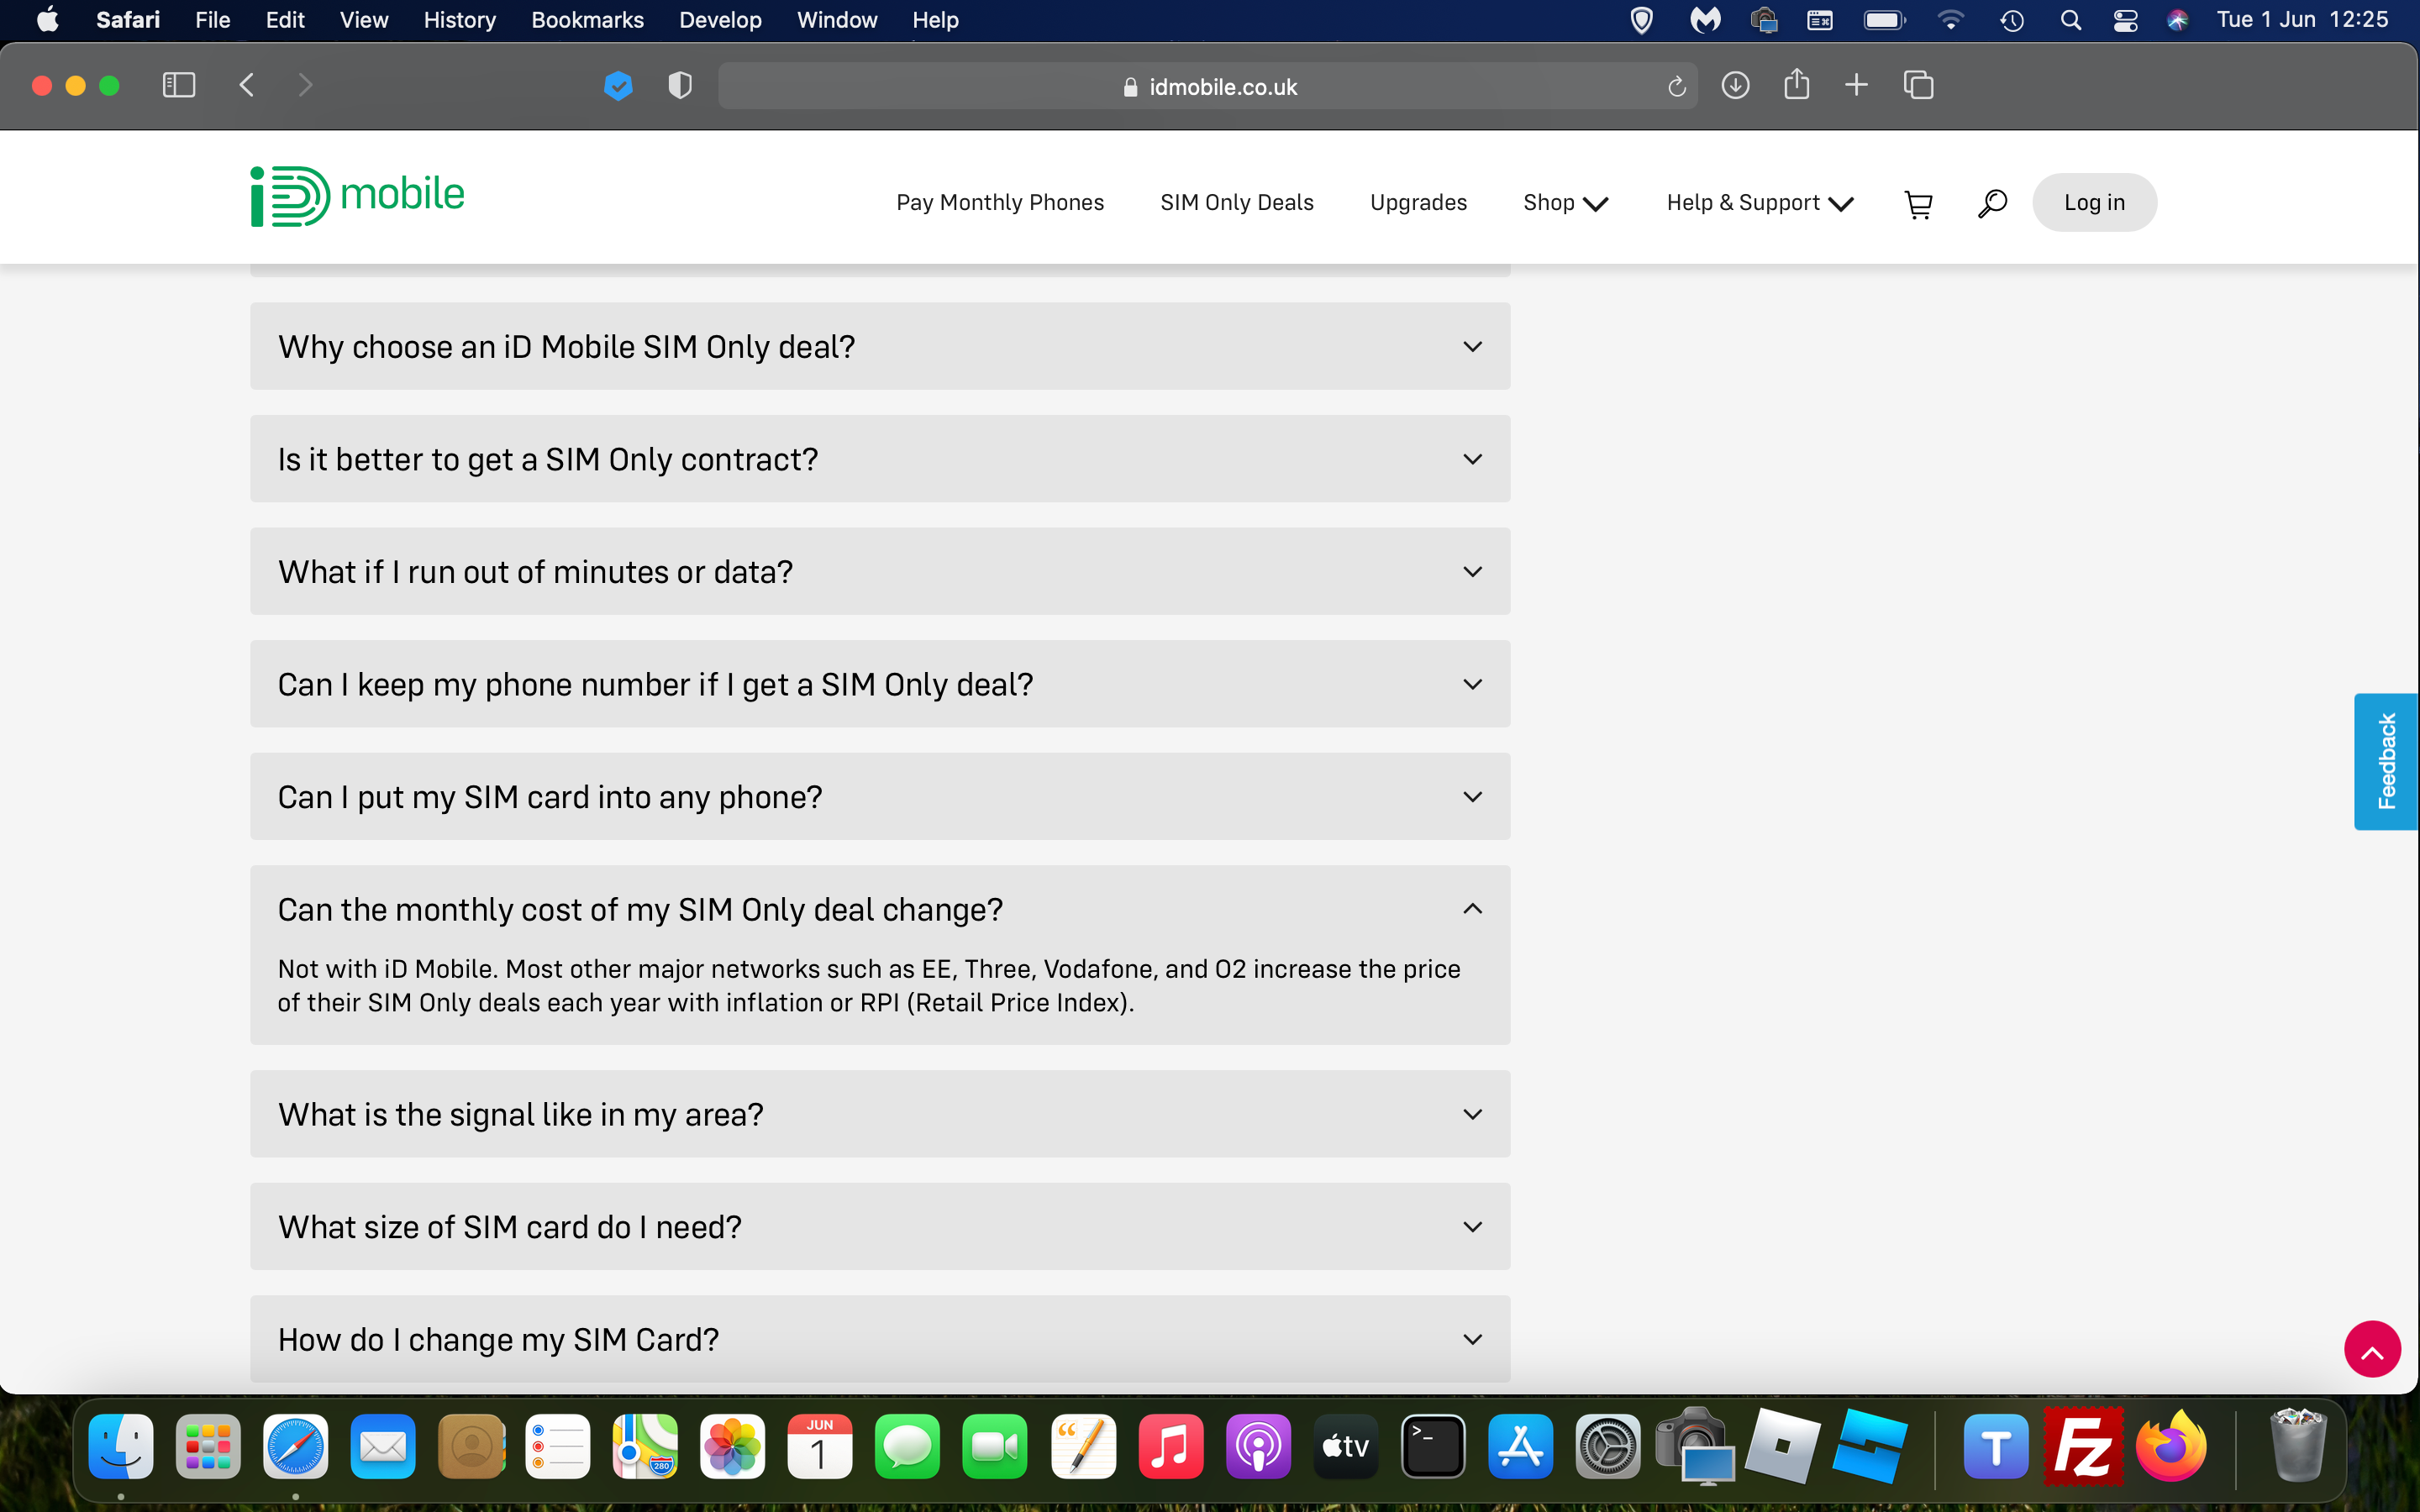Open the Develop menu
Viewport: 2420px width, 1512px height.
[720, 20]
